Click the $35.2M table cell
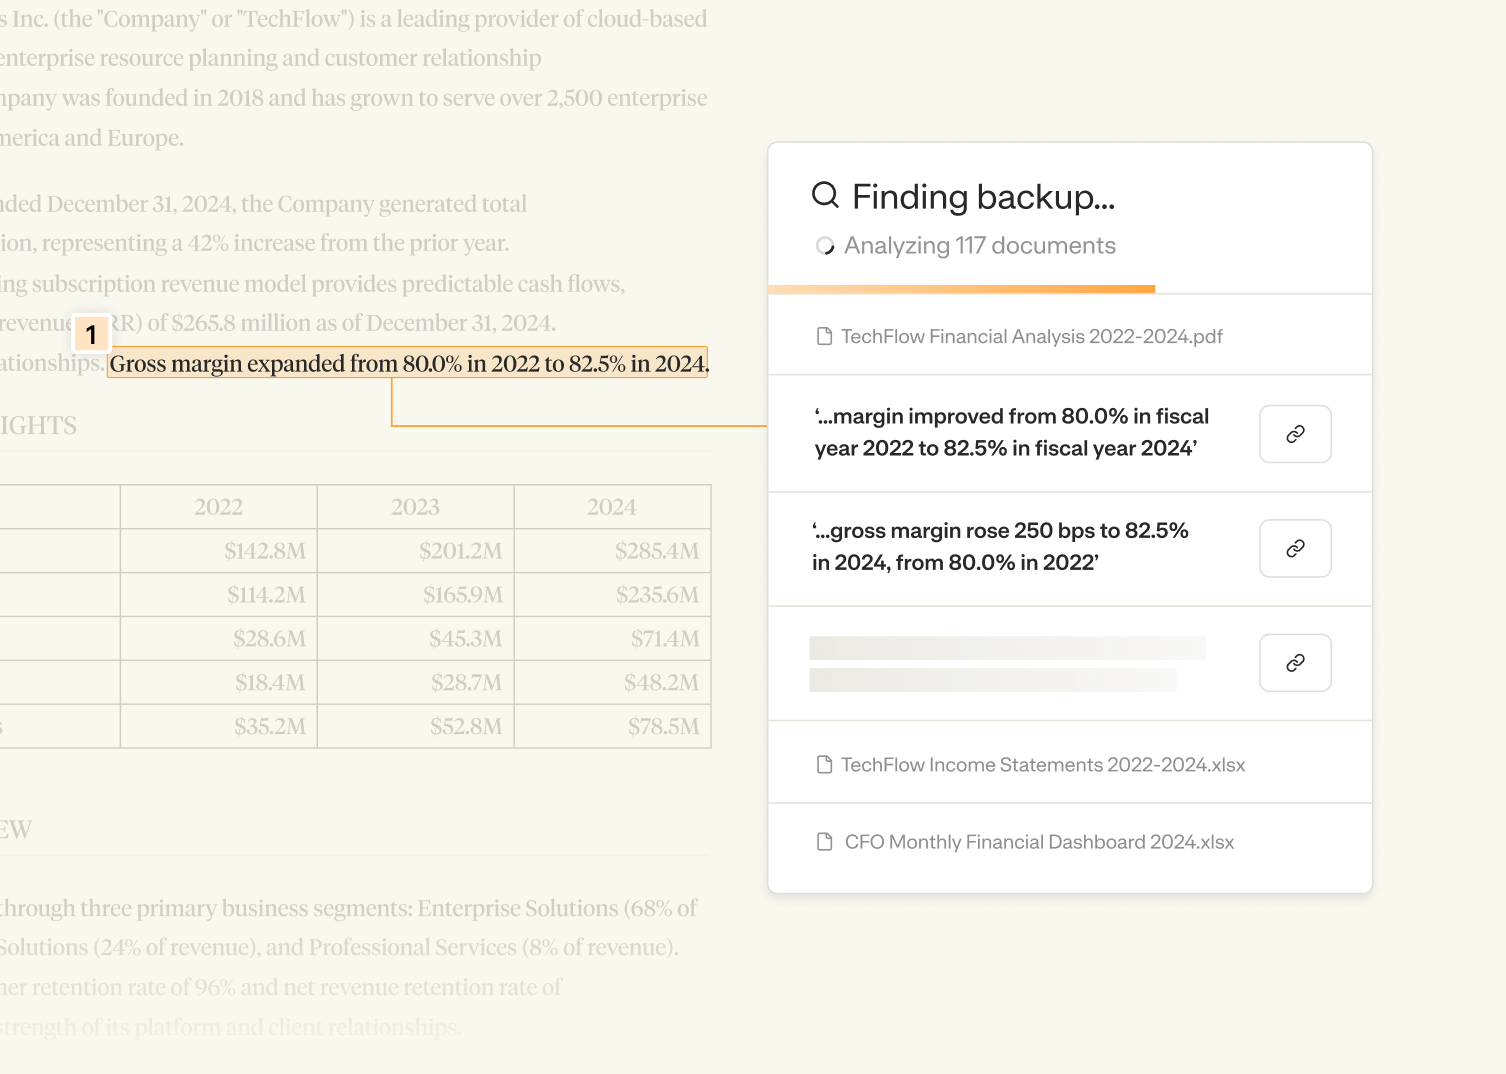Image resolution: width=1506 pixels, height=1074 pixels. (219, 727)
